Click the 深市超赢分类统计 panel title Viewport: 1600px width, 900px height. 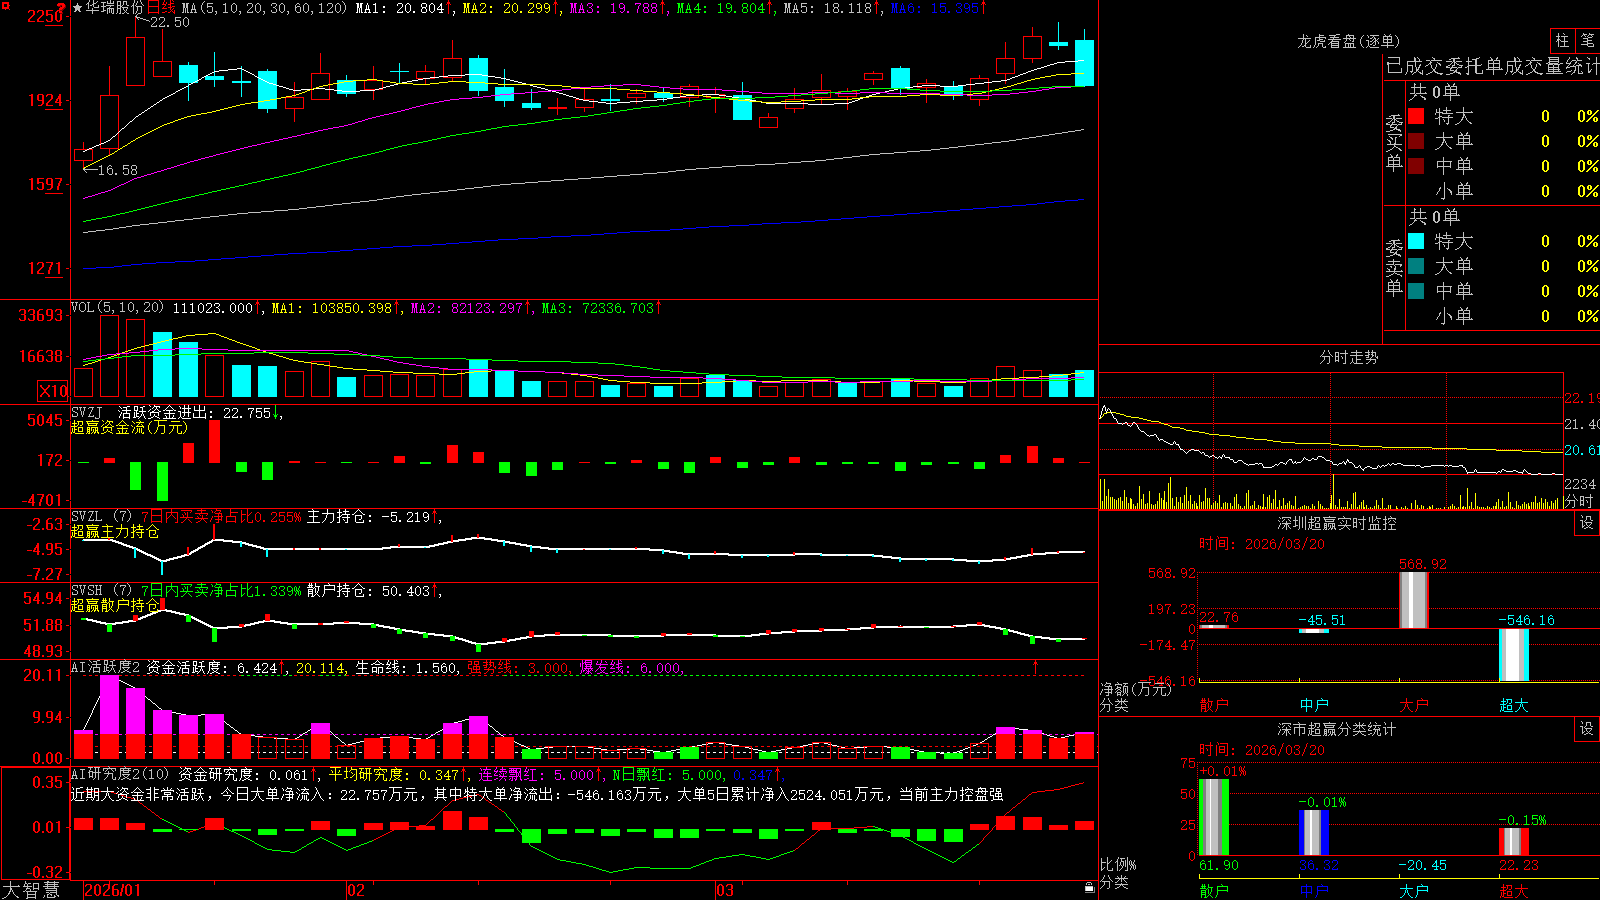[x=1337, y=729]
